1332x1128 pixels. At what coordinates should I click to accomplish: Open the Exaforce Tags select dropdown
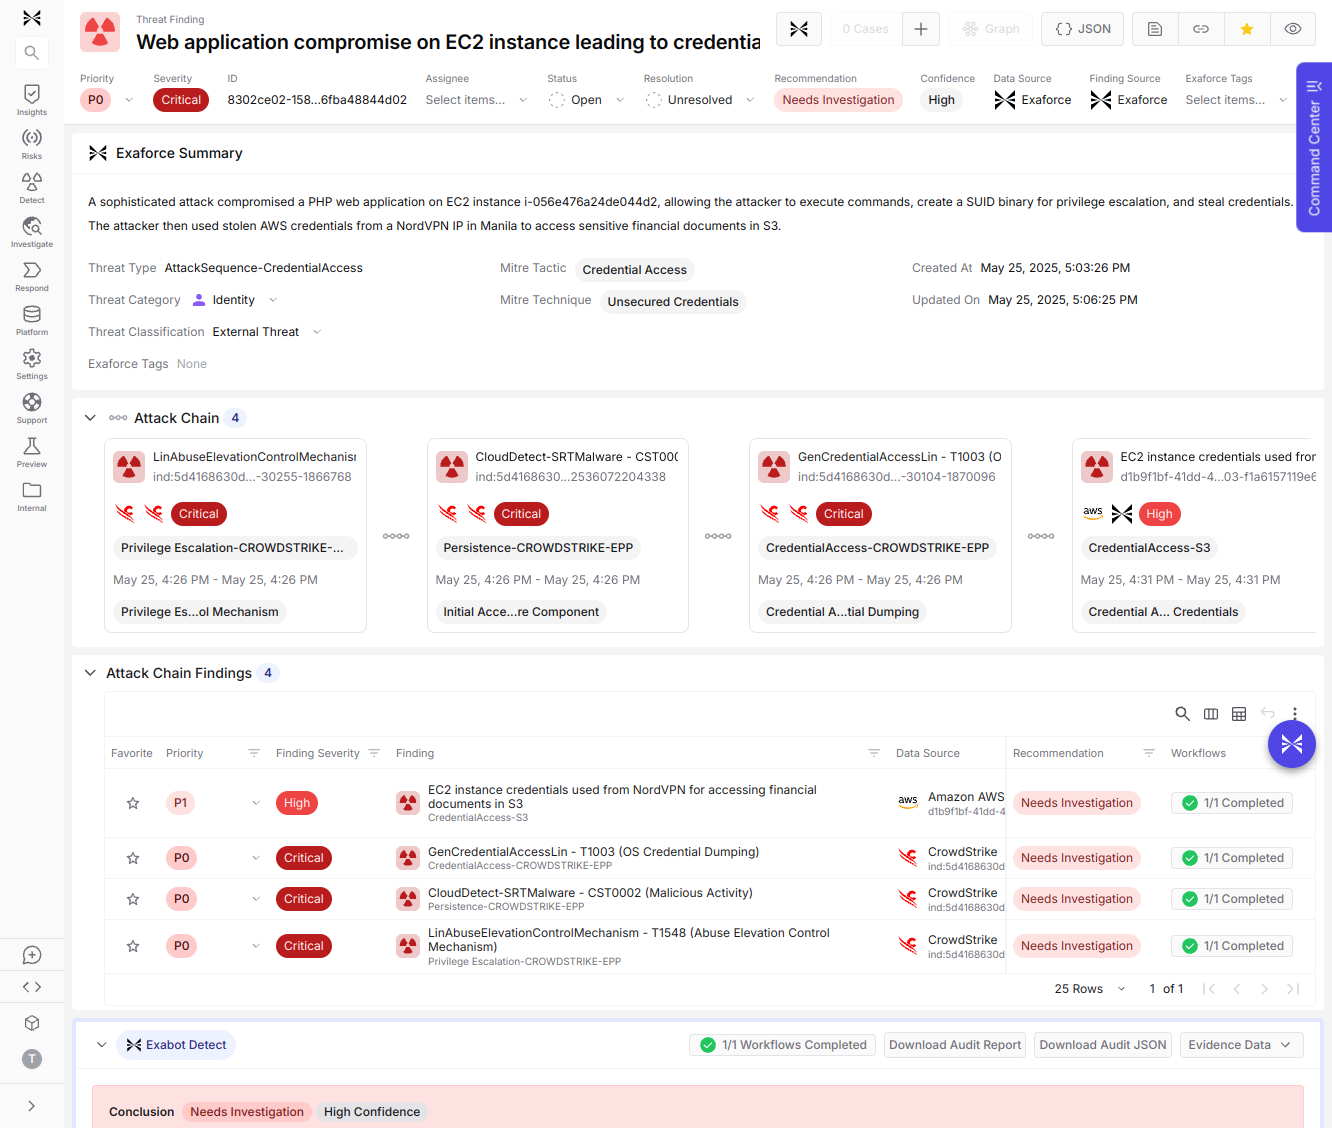pos(1236,100)
